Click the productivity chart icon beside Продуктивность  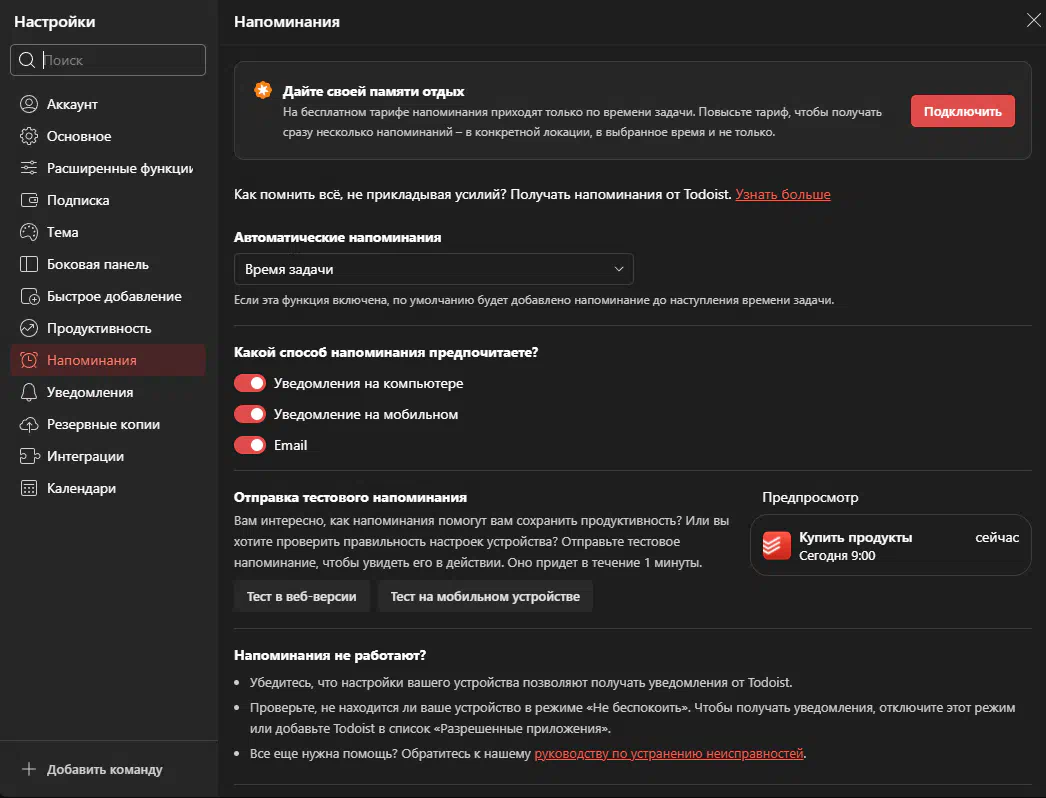point(29,328)
